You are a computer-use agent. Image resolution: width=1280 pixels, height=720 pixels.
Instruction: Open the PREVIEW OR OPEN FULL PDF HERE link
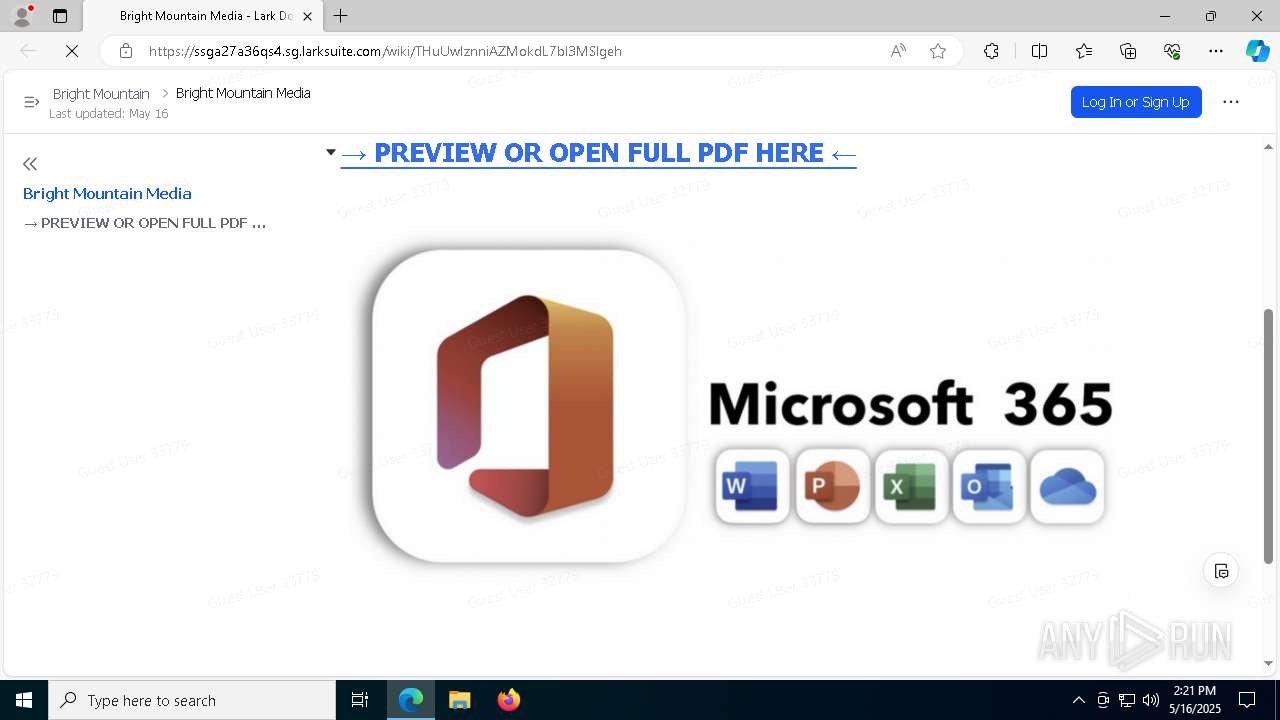click(598, 153)
